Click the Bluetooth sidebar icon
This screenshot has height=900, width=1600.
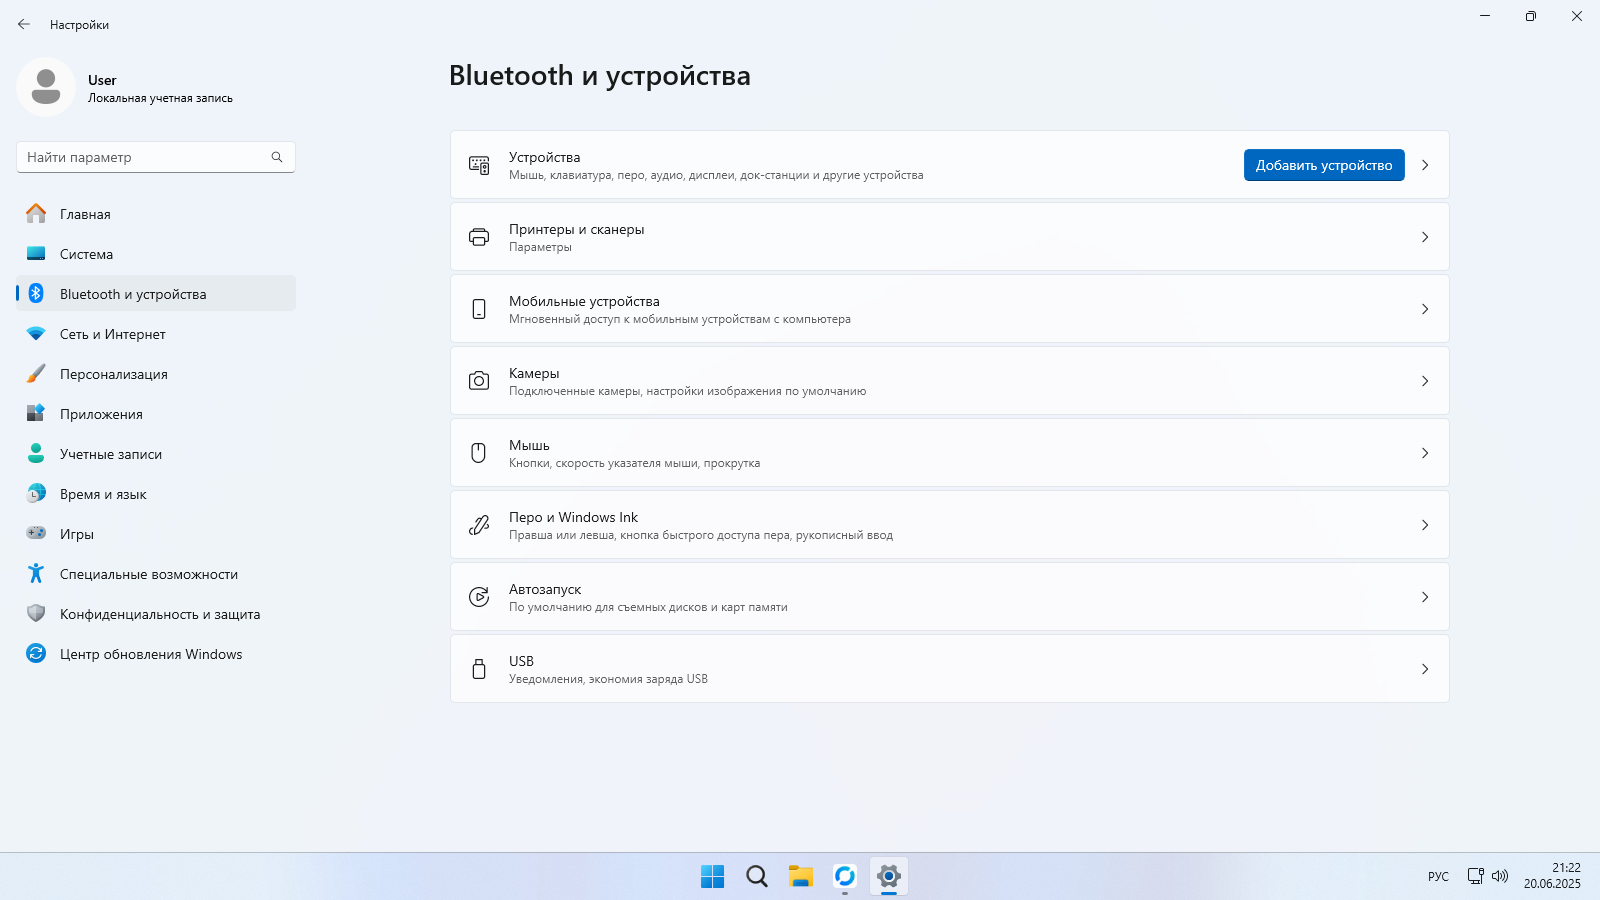[36, 293]
